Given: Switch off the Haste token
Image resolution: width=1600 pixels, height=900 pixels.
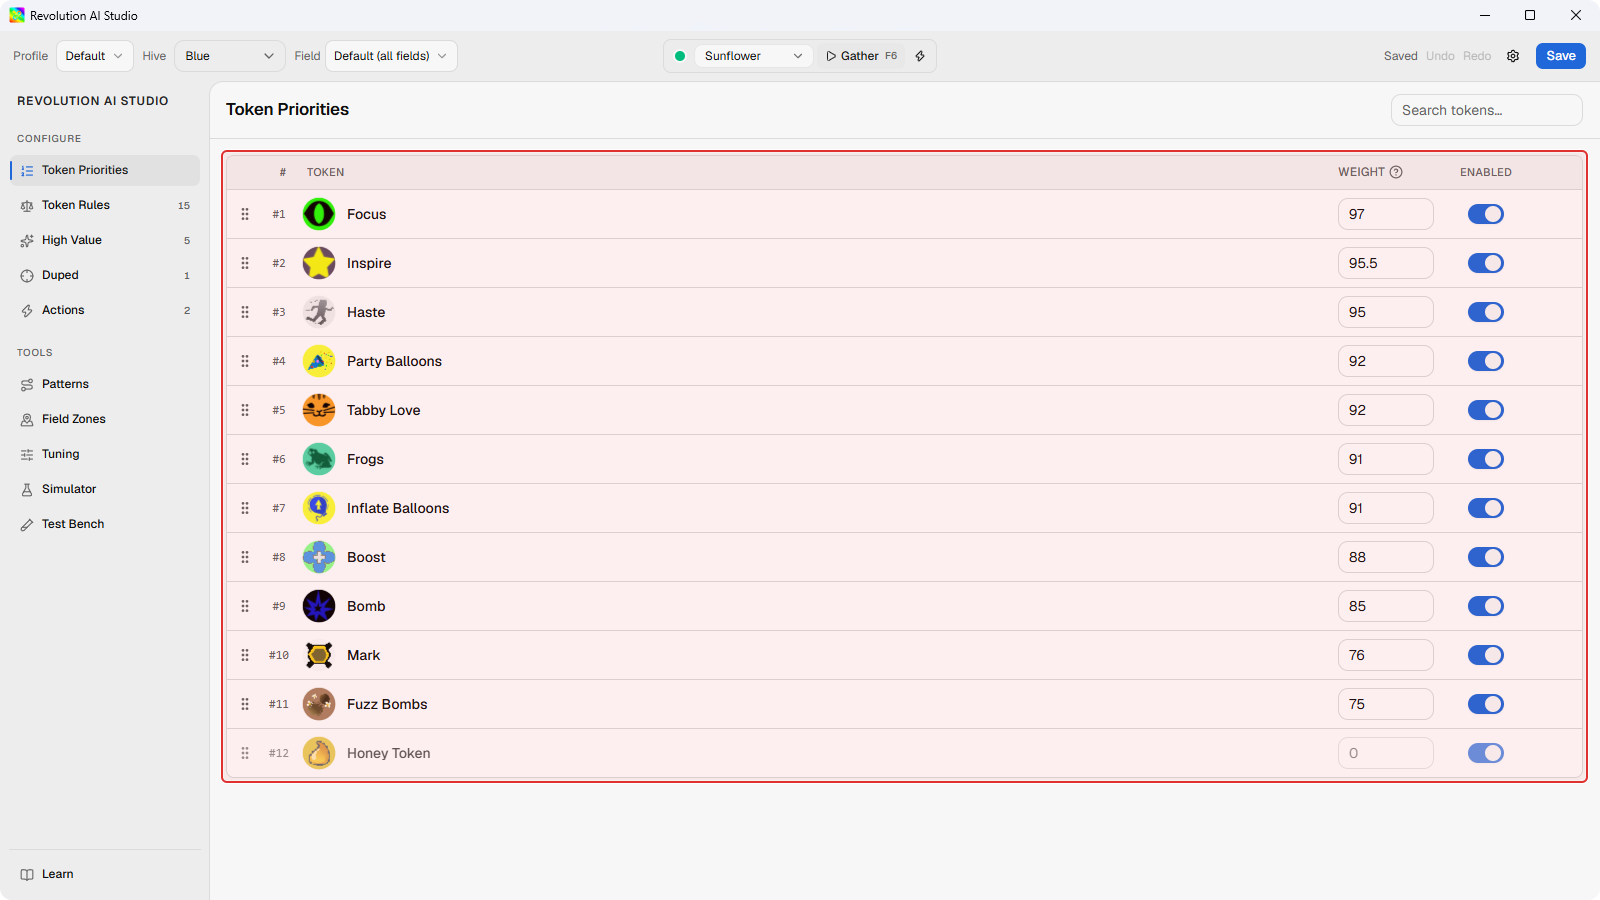Looking at the screenshot, I should [x=1486, y=312].
